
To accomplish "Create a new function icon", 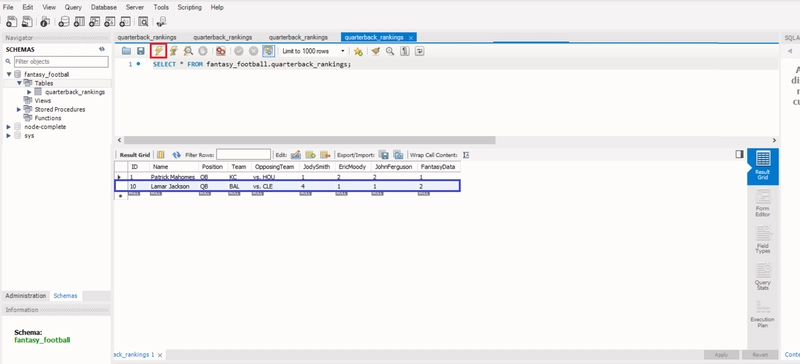I will 125,21.
